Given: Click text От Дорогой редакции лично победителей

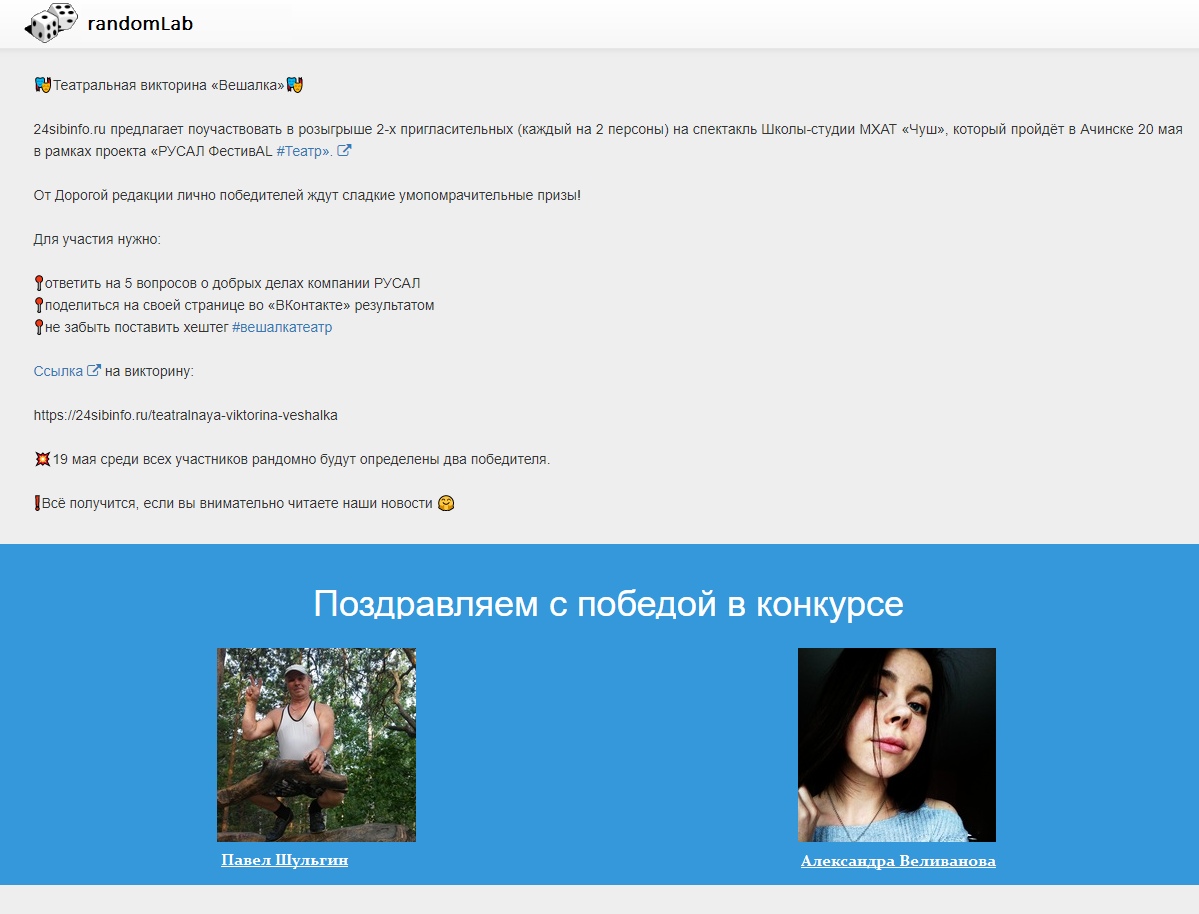Looking at the screenshot, I should point(169,196).
